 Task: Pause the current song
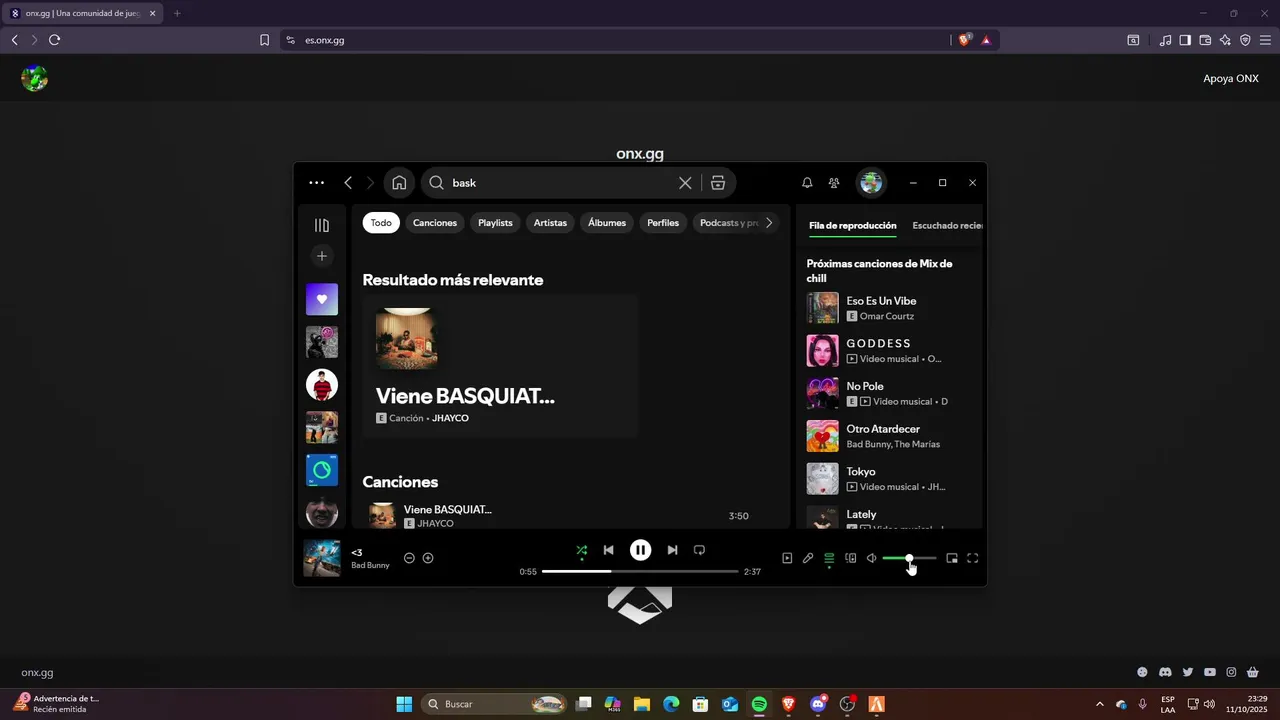tap(640, 550)
